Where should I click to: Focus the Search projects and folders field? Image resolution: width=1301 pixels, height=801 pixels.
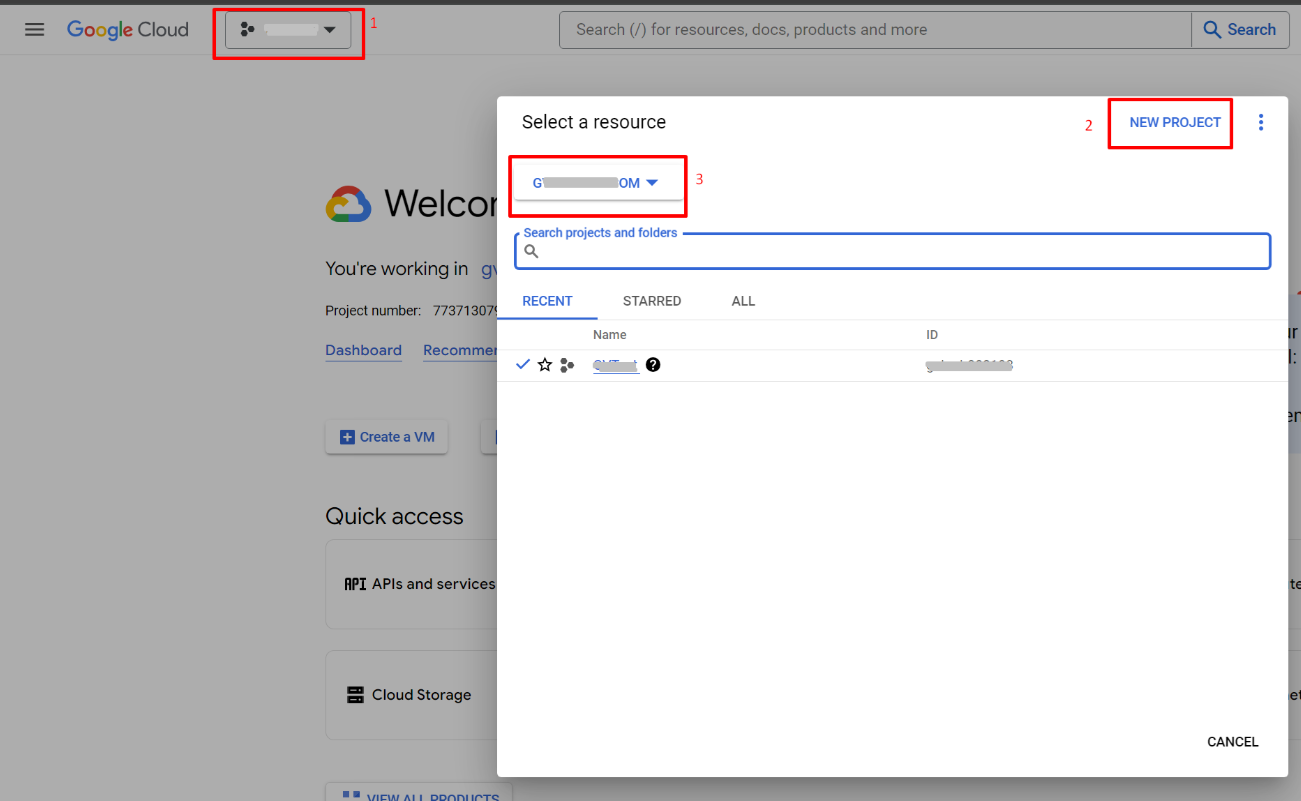click(900, 252)
